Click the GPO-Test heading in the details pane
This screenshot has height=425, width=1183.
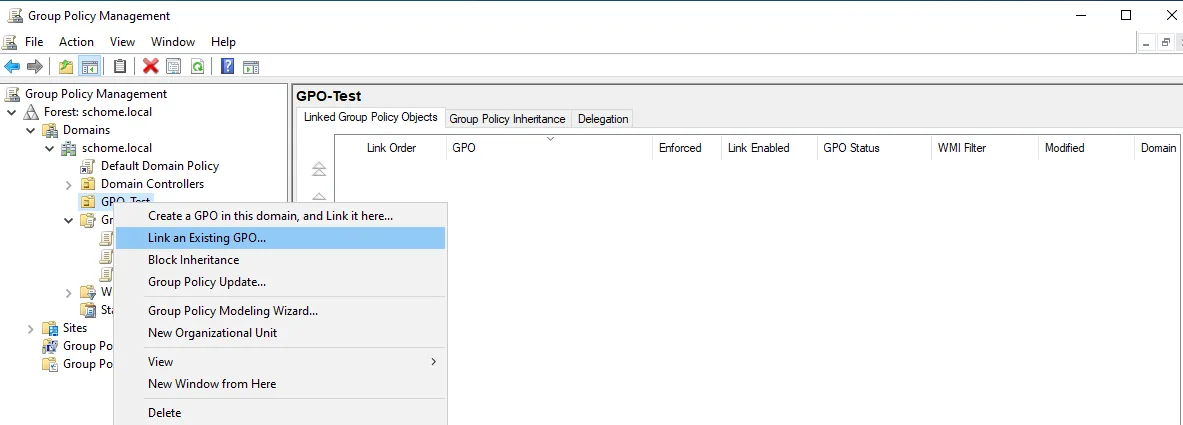[x=329, y=96]
